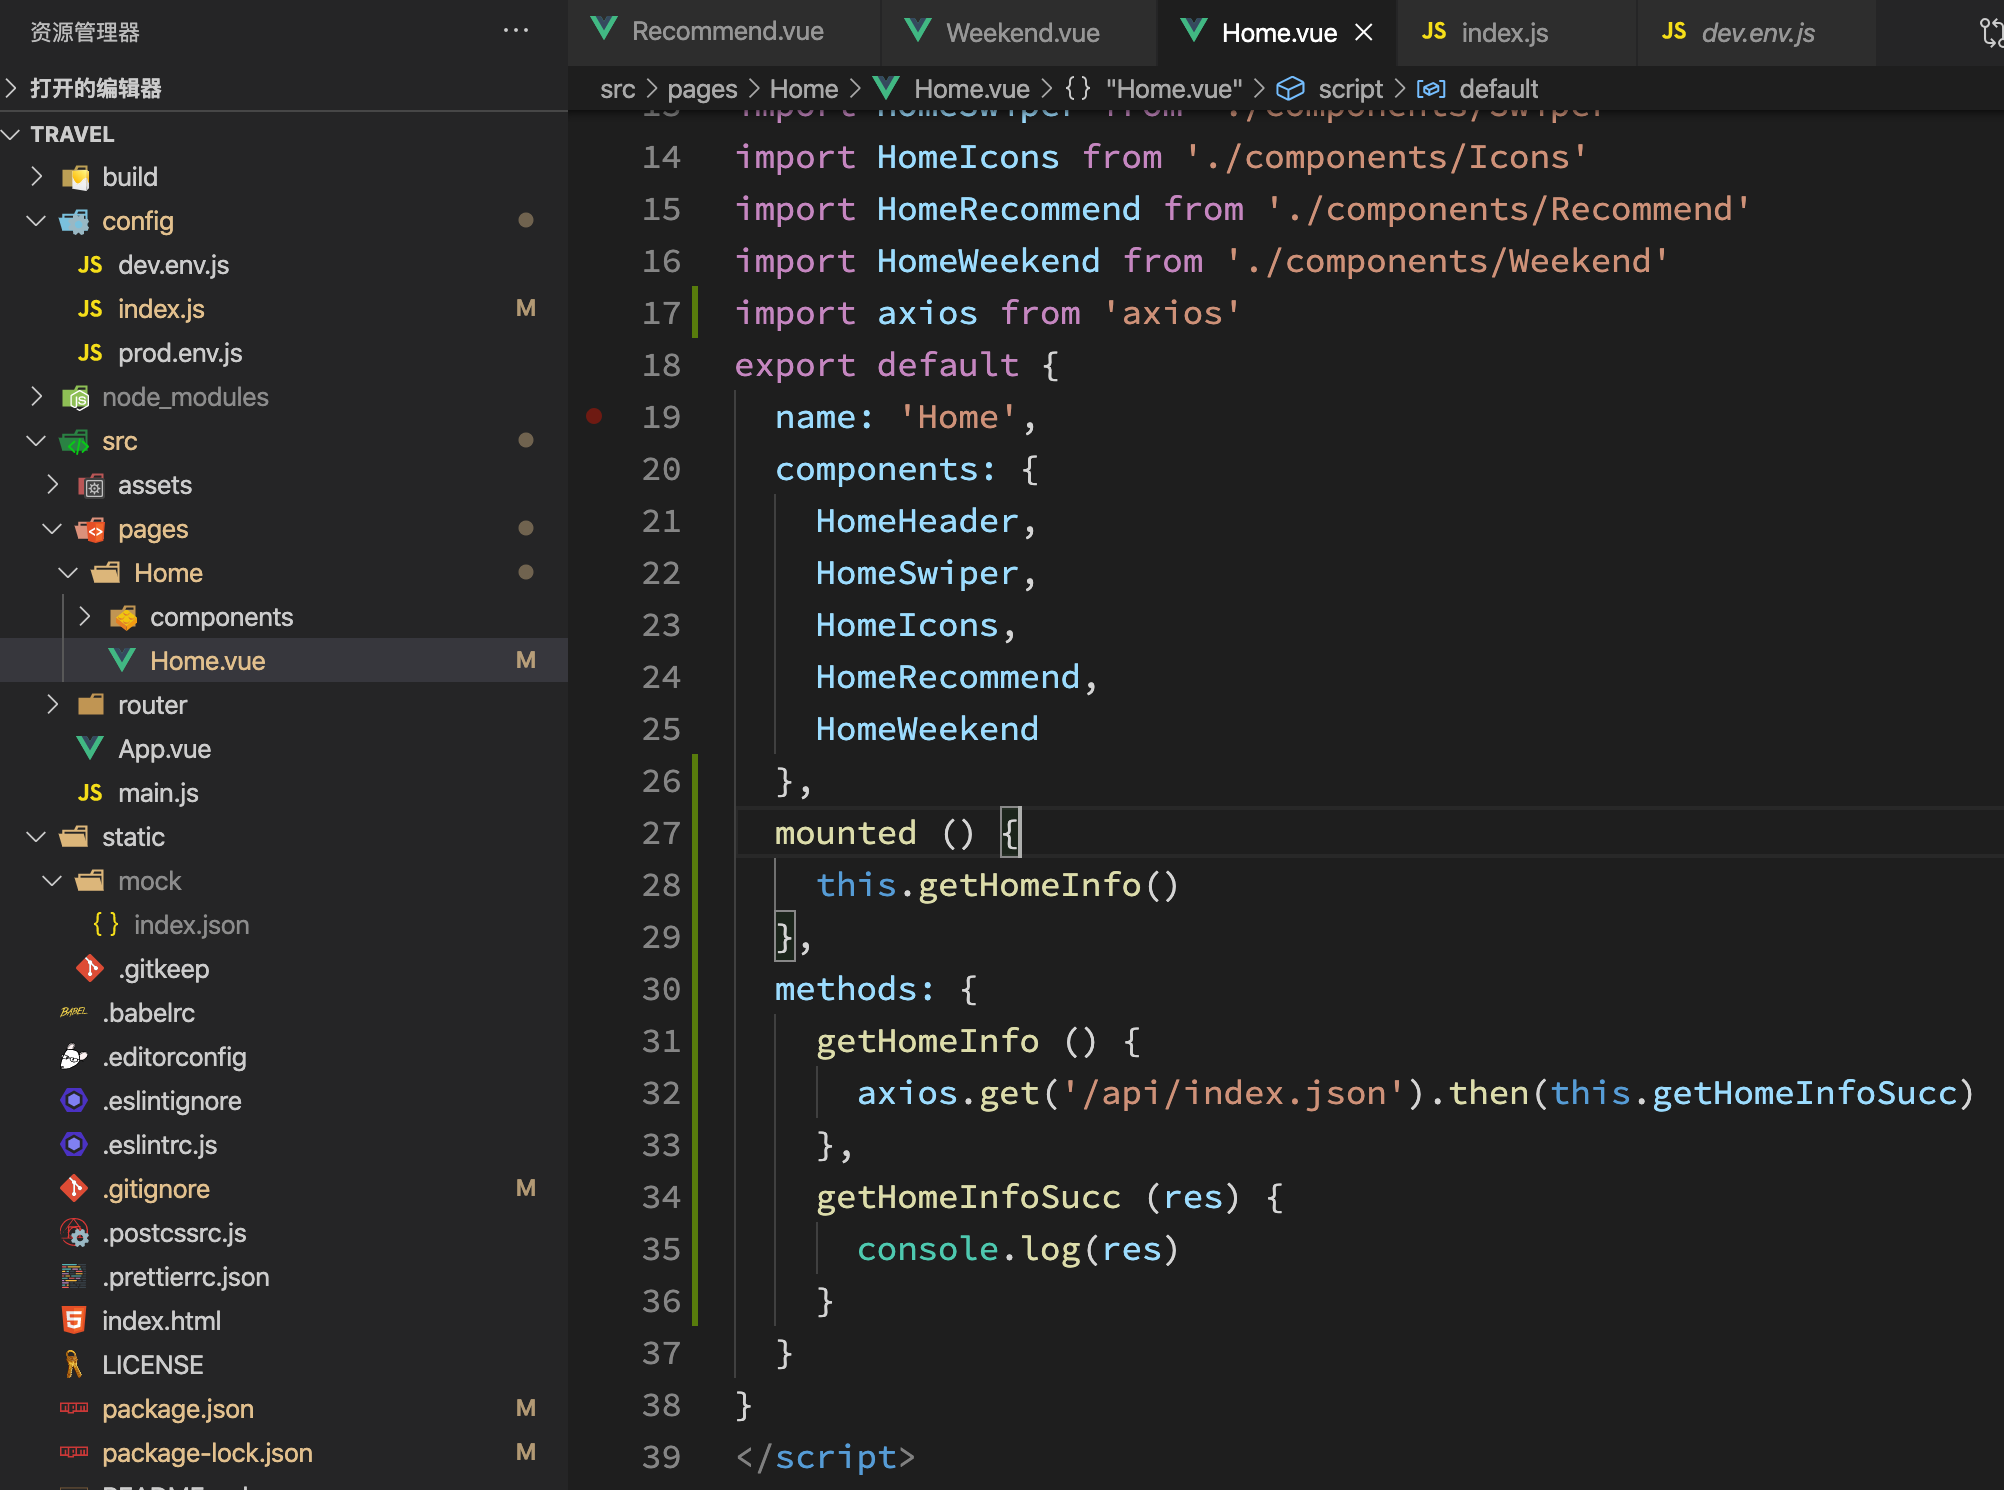
Task: Click pages in the breadcrumb path
Action: (702, 89)
